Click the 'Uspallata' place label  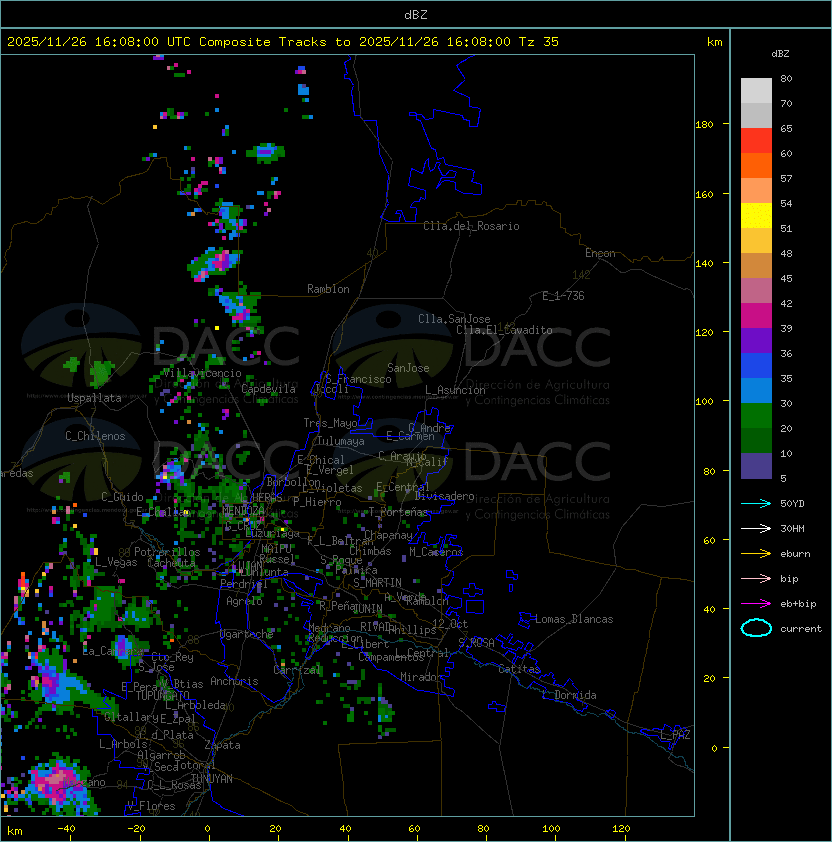[94, 398]
